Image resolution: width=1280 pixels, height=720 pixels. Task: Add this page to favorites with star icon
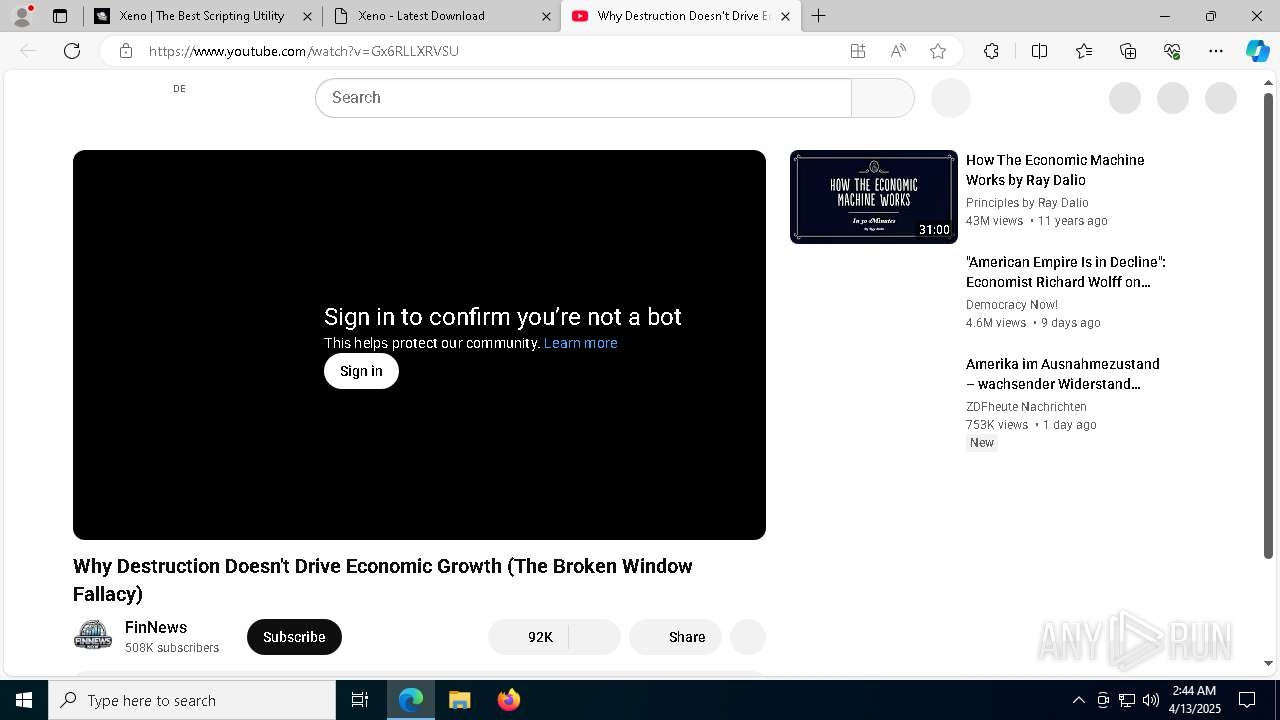pyautogui.click(x=938, y=51)
